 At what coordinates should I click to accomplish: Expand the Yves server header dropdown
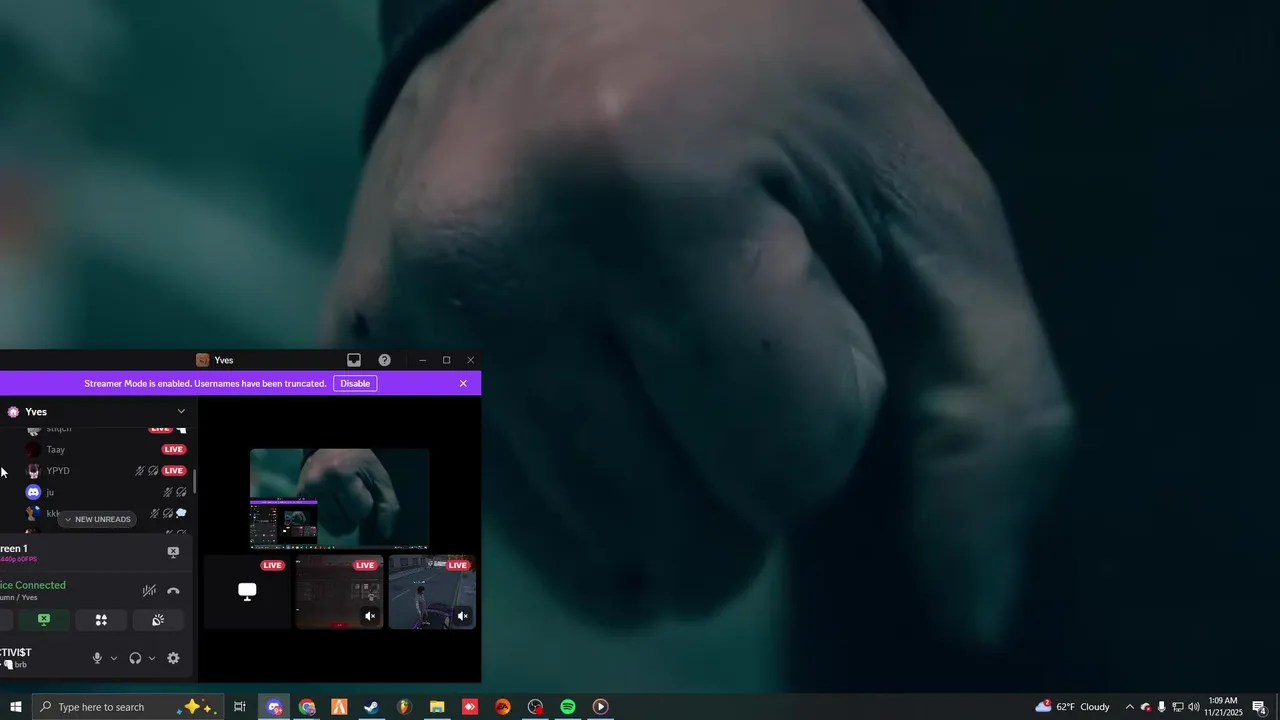click(181, 411)
